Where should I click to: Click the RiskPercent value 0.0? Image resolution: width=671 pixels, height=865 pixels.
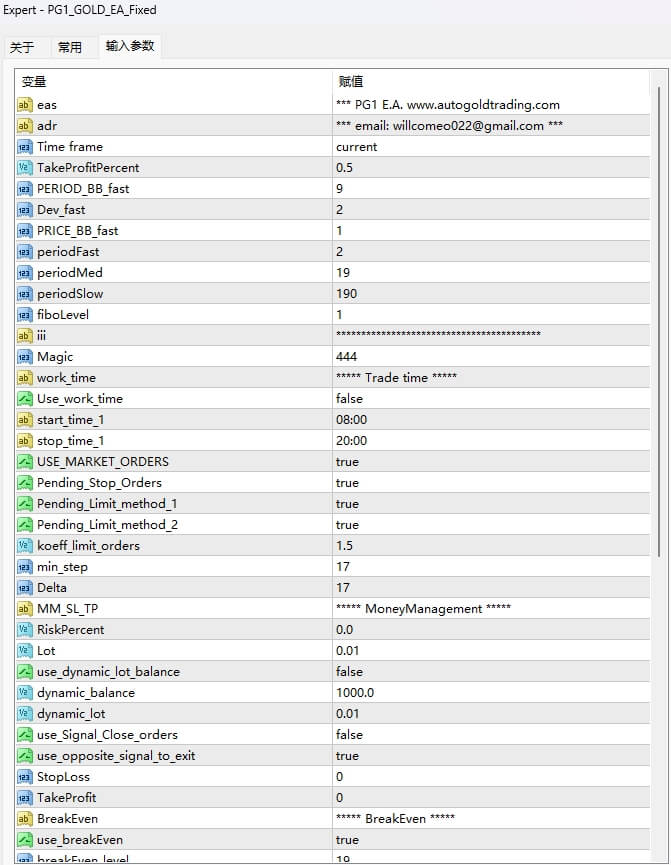(x=344, y=629)
